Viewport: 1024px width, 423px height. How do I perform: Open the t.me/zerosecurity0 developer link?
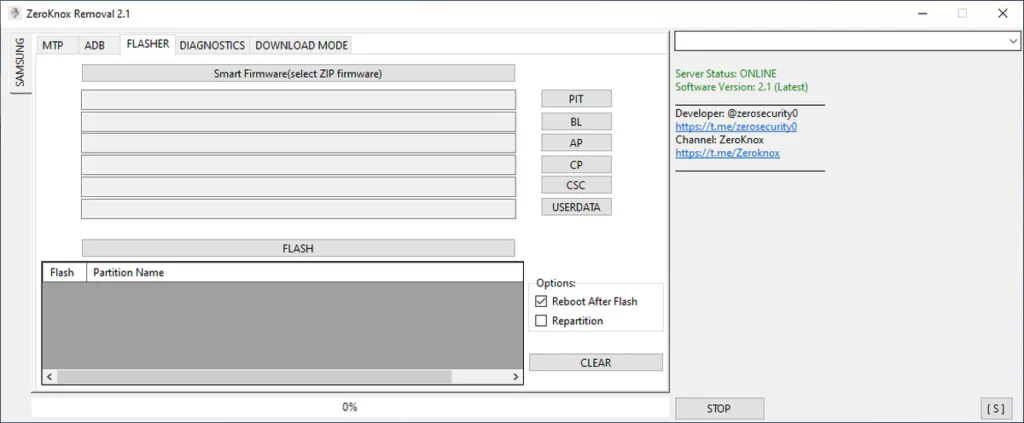[x=735, y=127]
